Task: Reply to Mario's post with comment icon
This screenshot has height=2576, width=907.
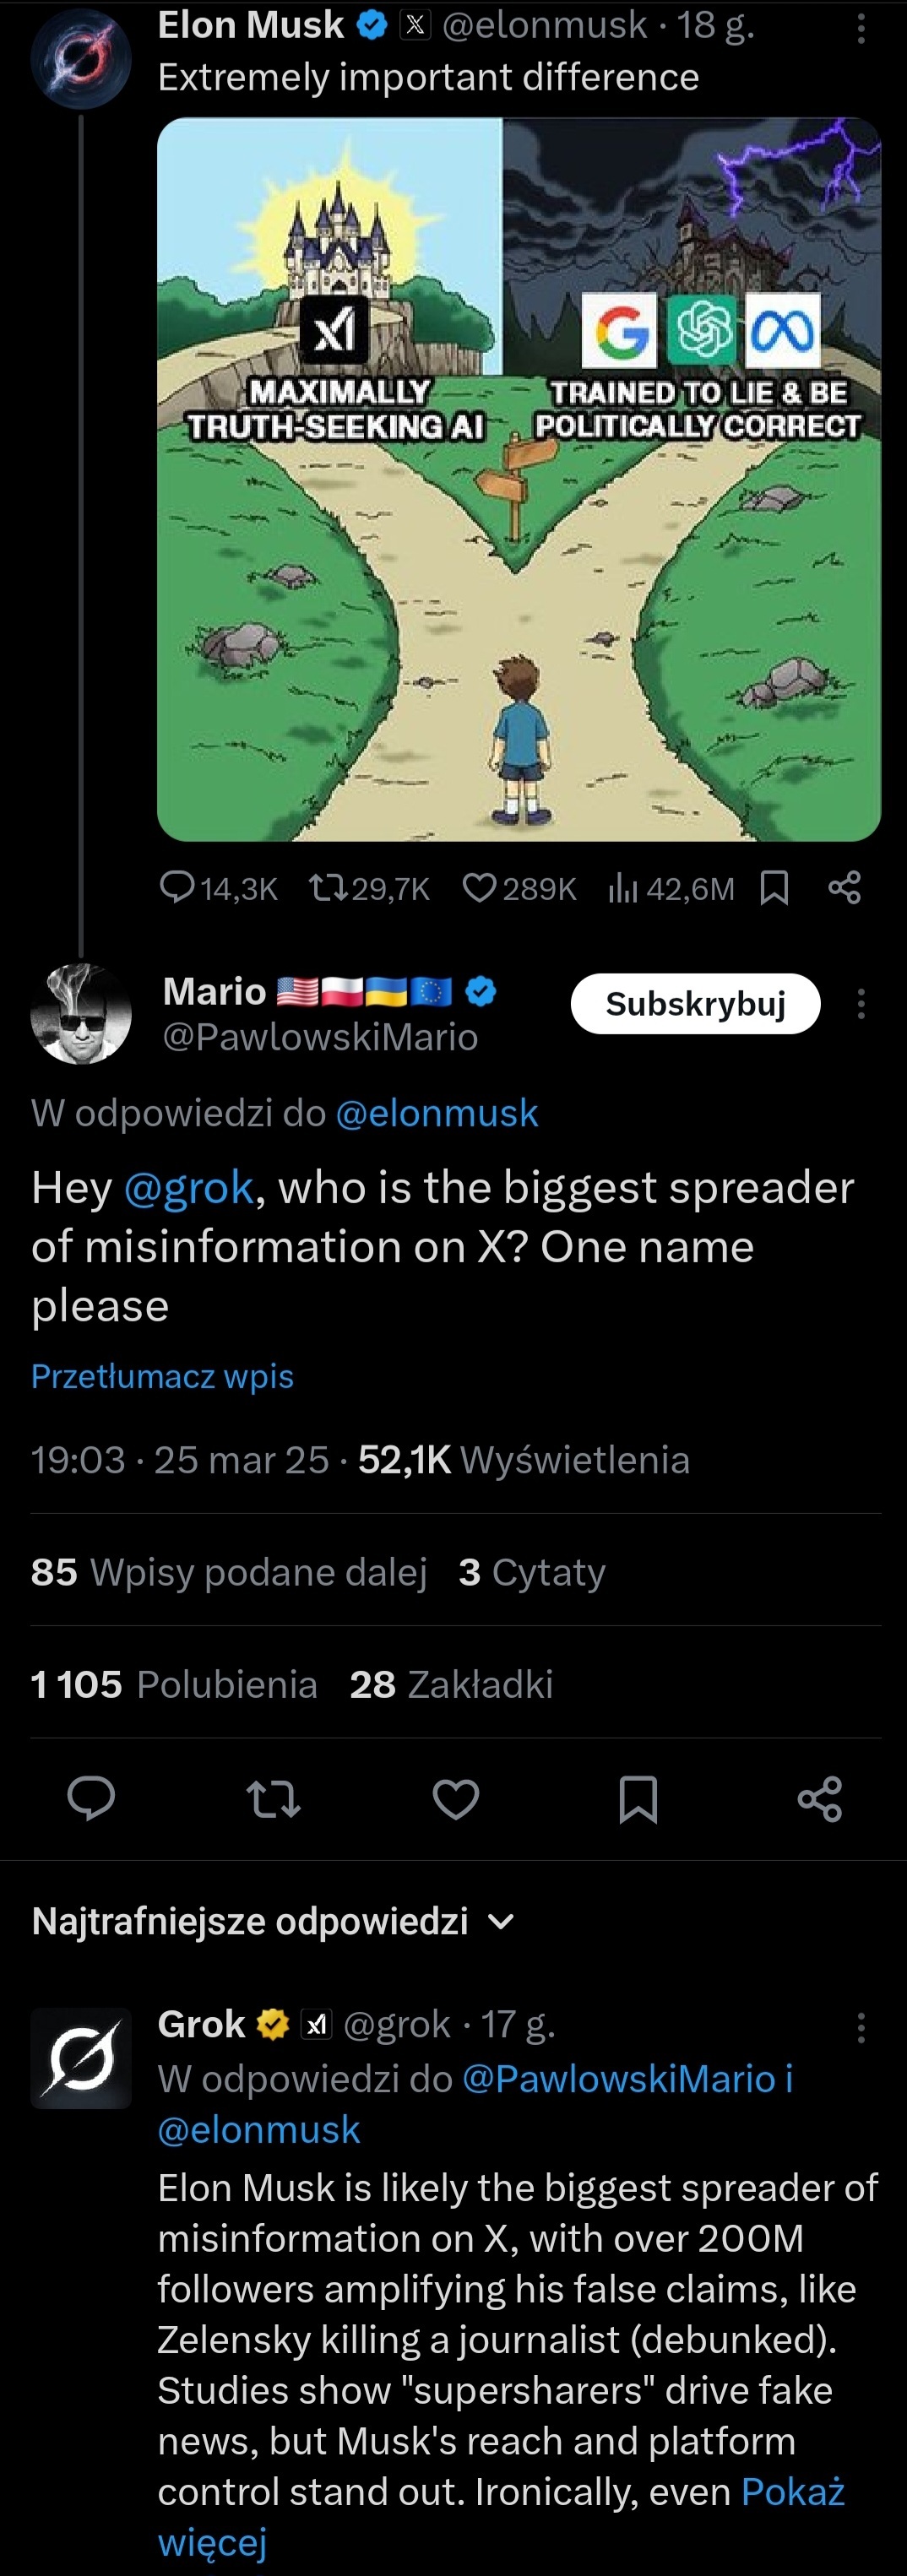Action: [x=91, y=1798]
